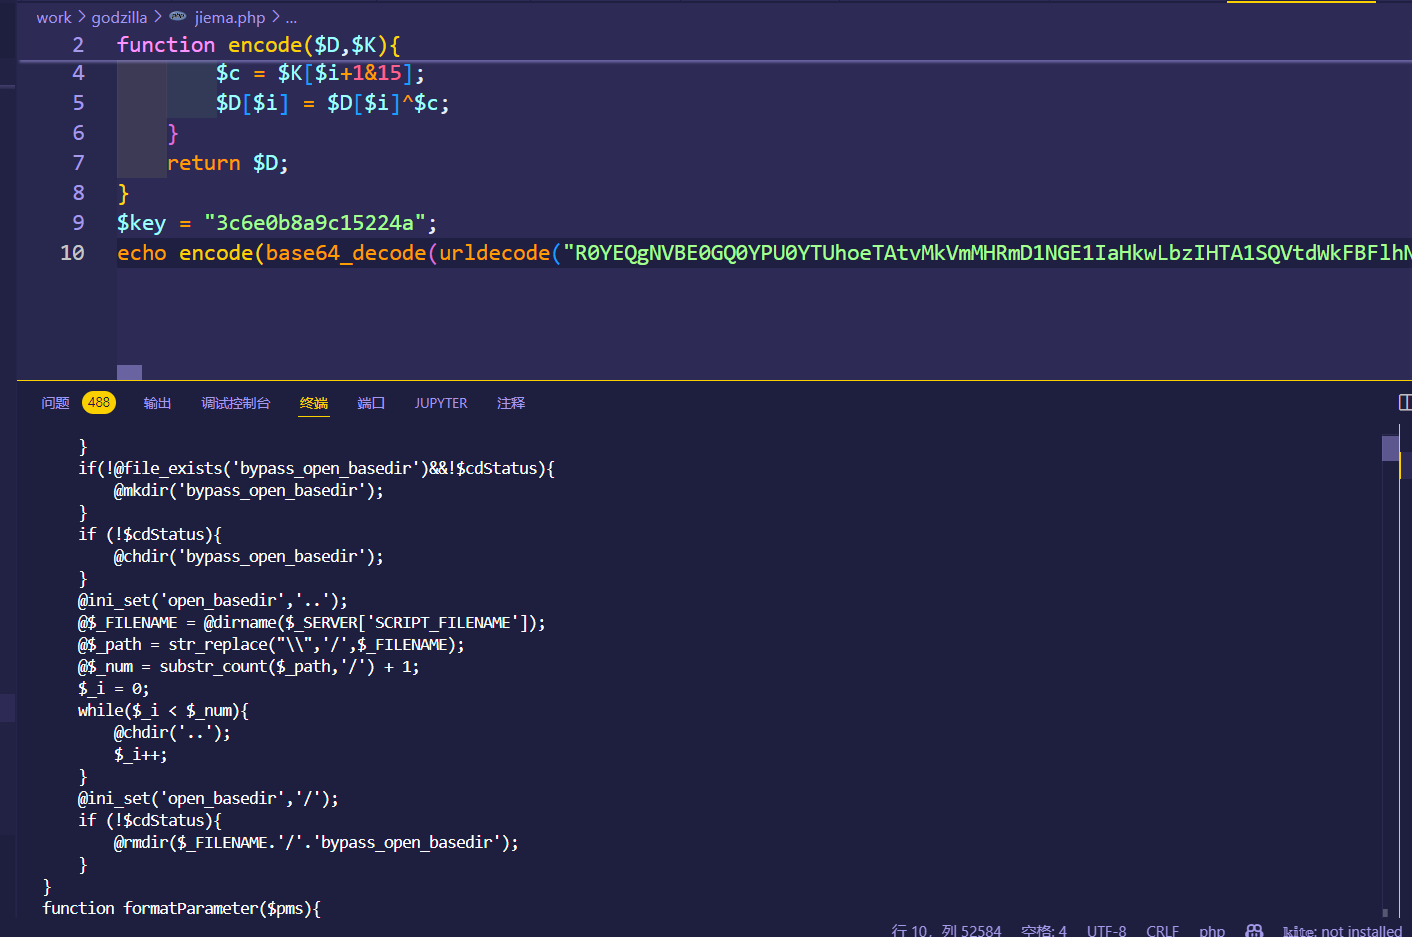Click line and column indicator '行 10, 列 52584'
This screenshot has height=937, width=1412.
coord(946,930)
